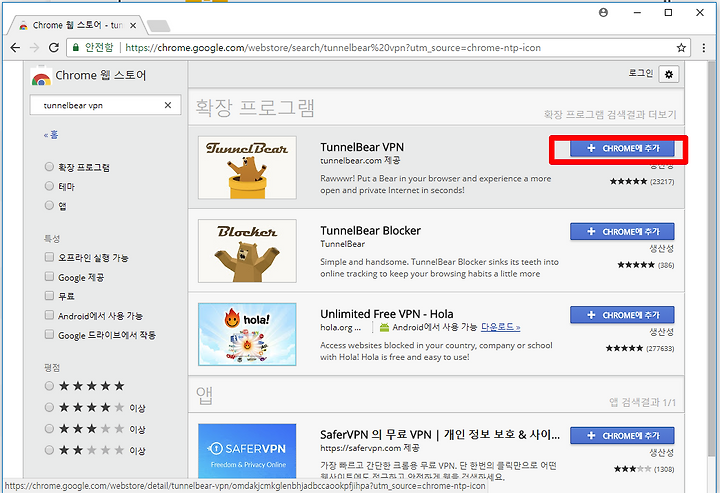Select the 확장 프로그램 radio button
This screenshot has width=720, height=493.
pos(49,167)
